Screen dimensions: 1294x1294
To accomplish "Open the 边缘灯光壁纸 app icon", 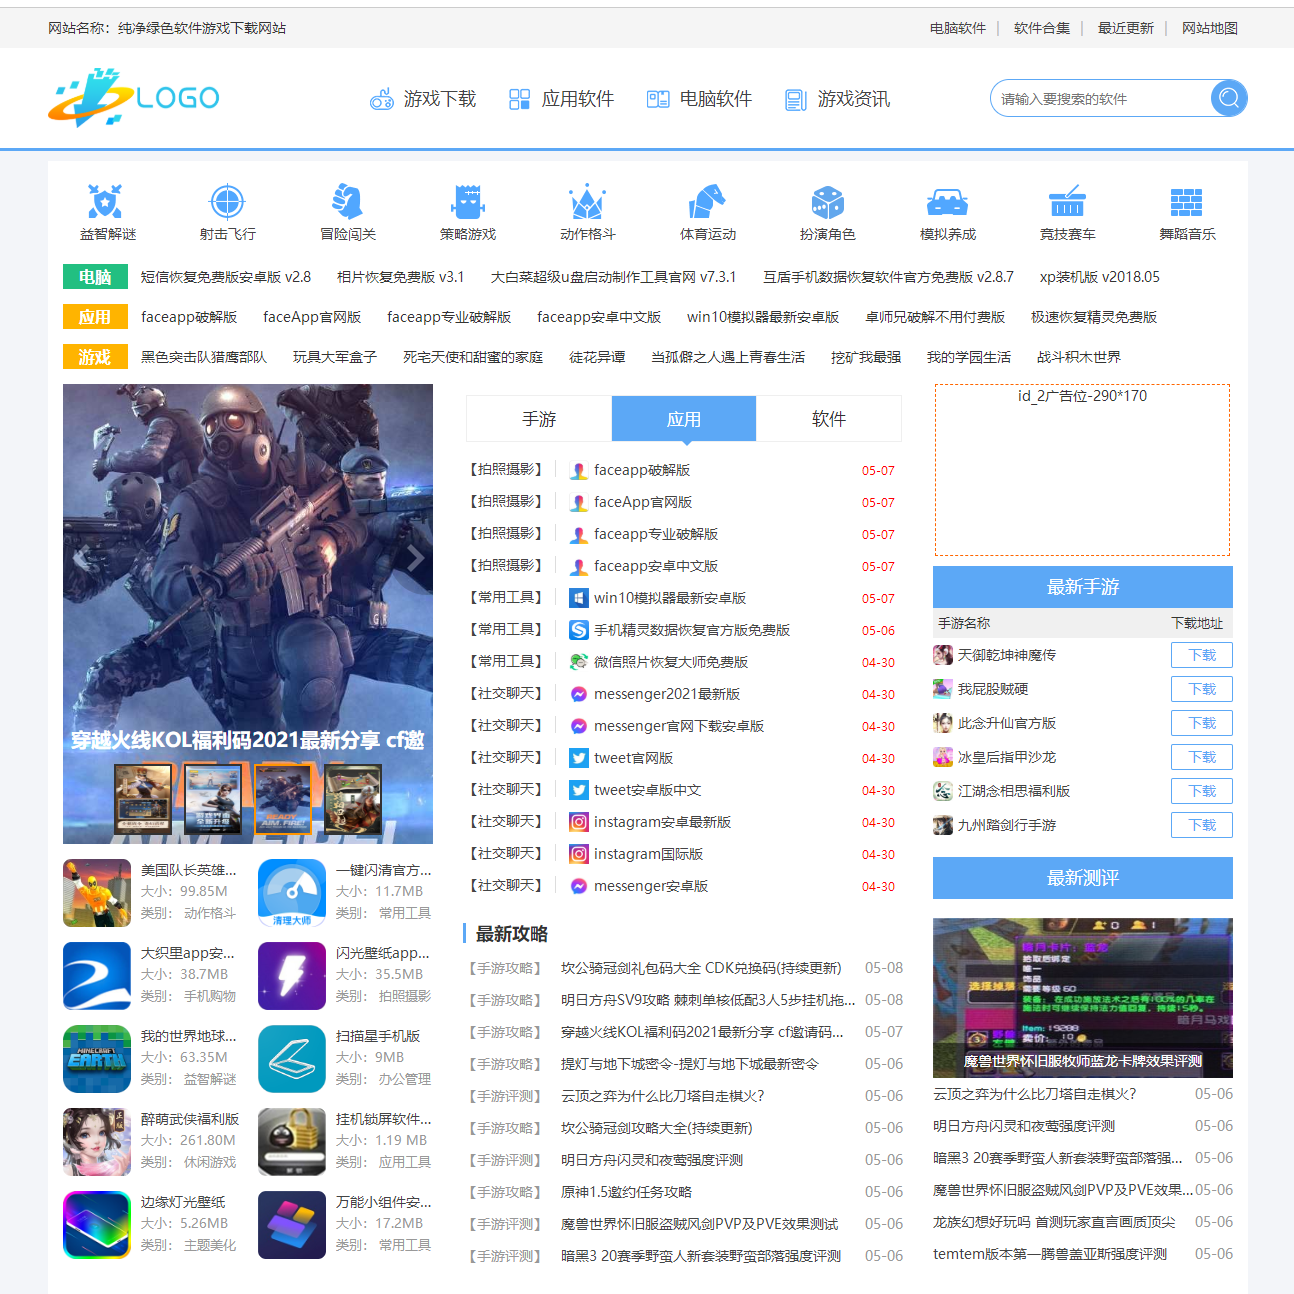I will pyautogui.click(x=97, y=1225).
